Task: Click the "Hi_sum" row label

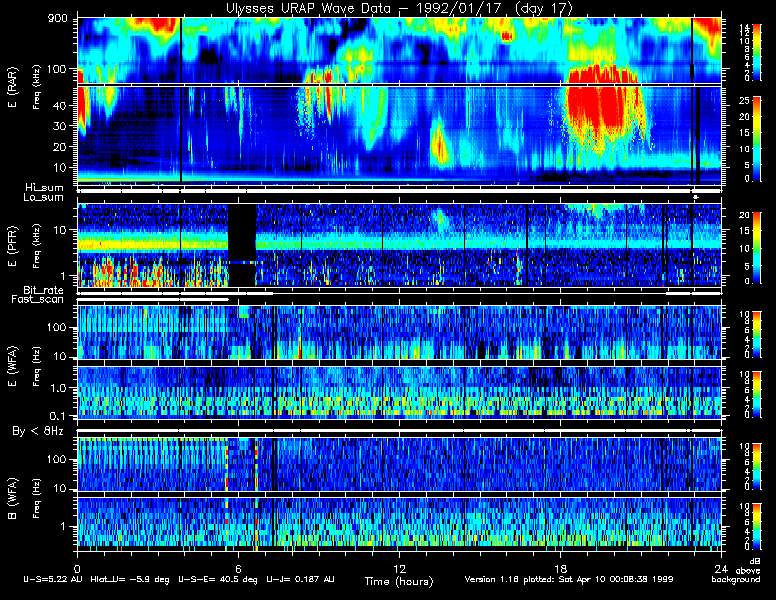Action: coord(45,188)
